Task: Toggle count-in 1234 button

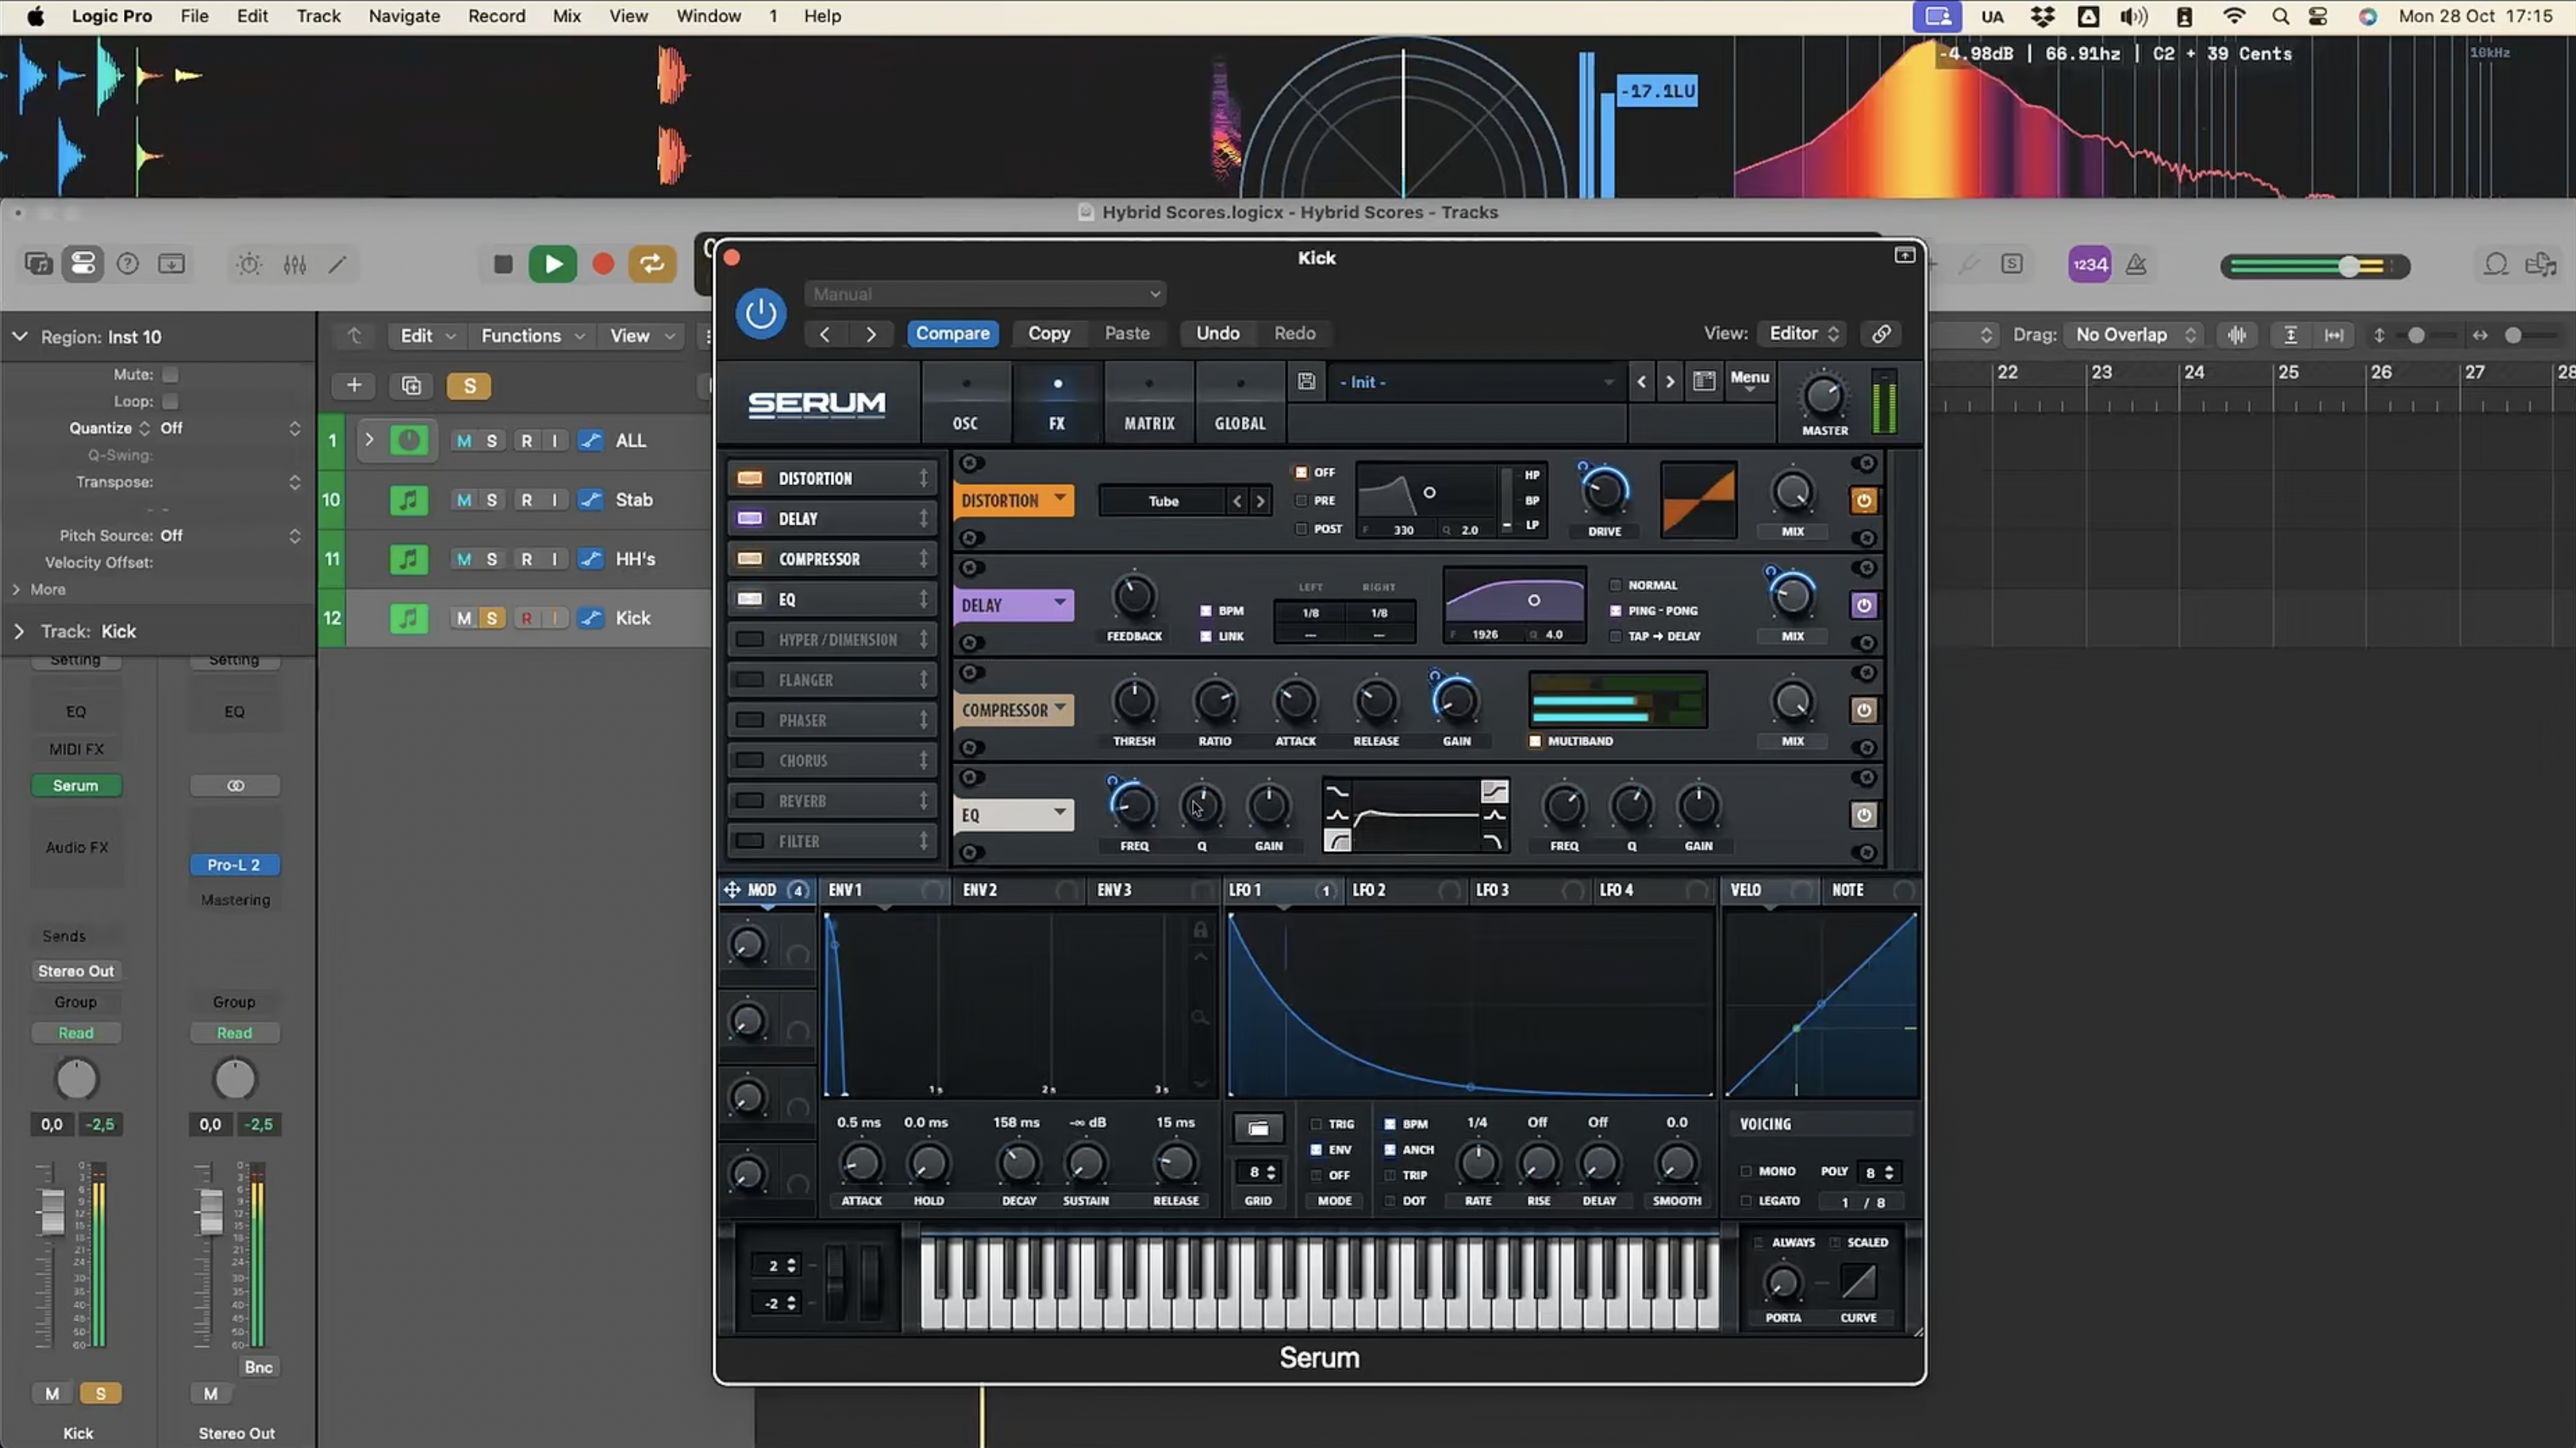Action: 2089,265
